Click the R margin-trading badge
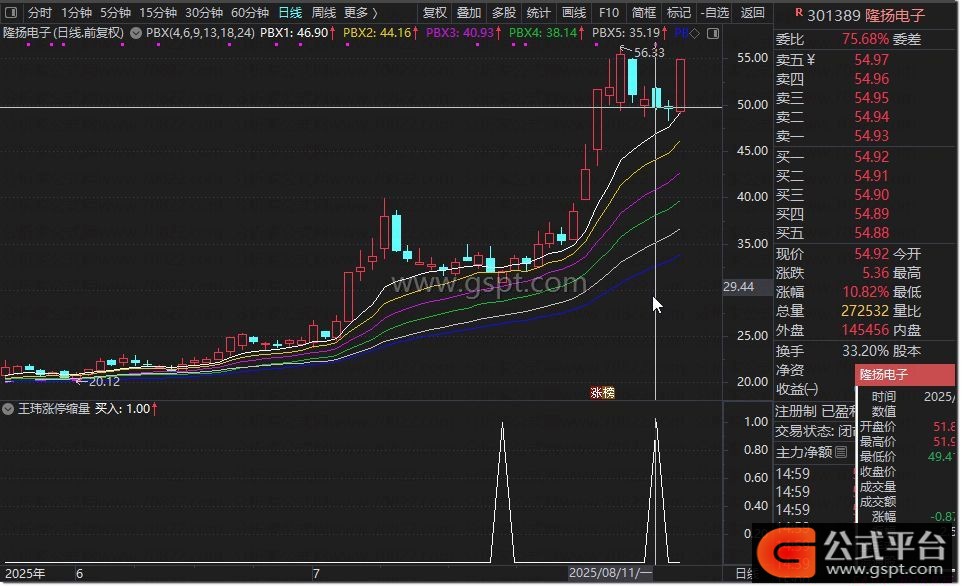This screenshot has width=962, height=586. (x=798, y=12)
